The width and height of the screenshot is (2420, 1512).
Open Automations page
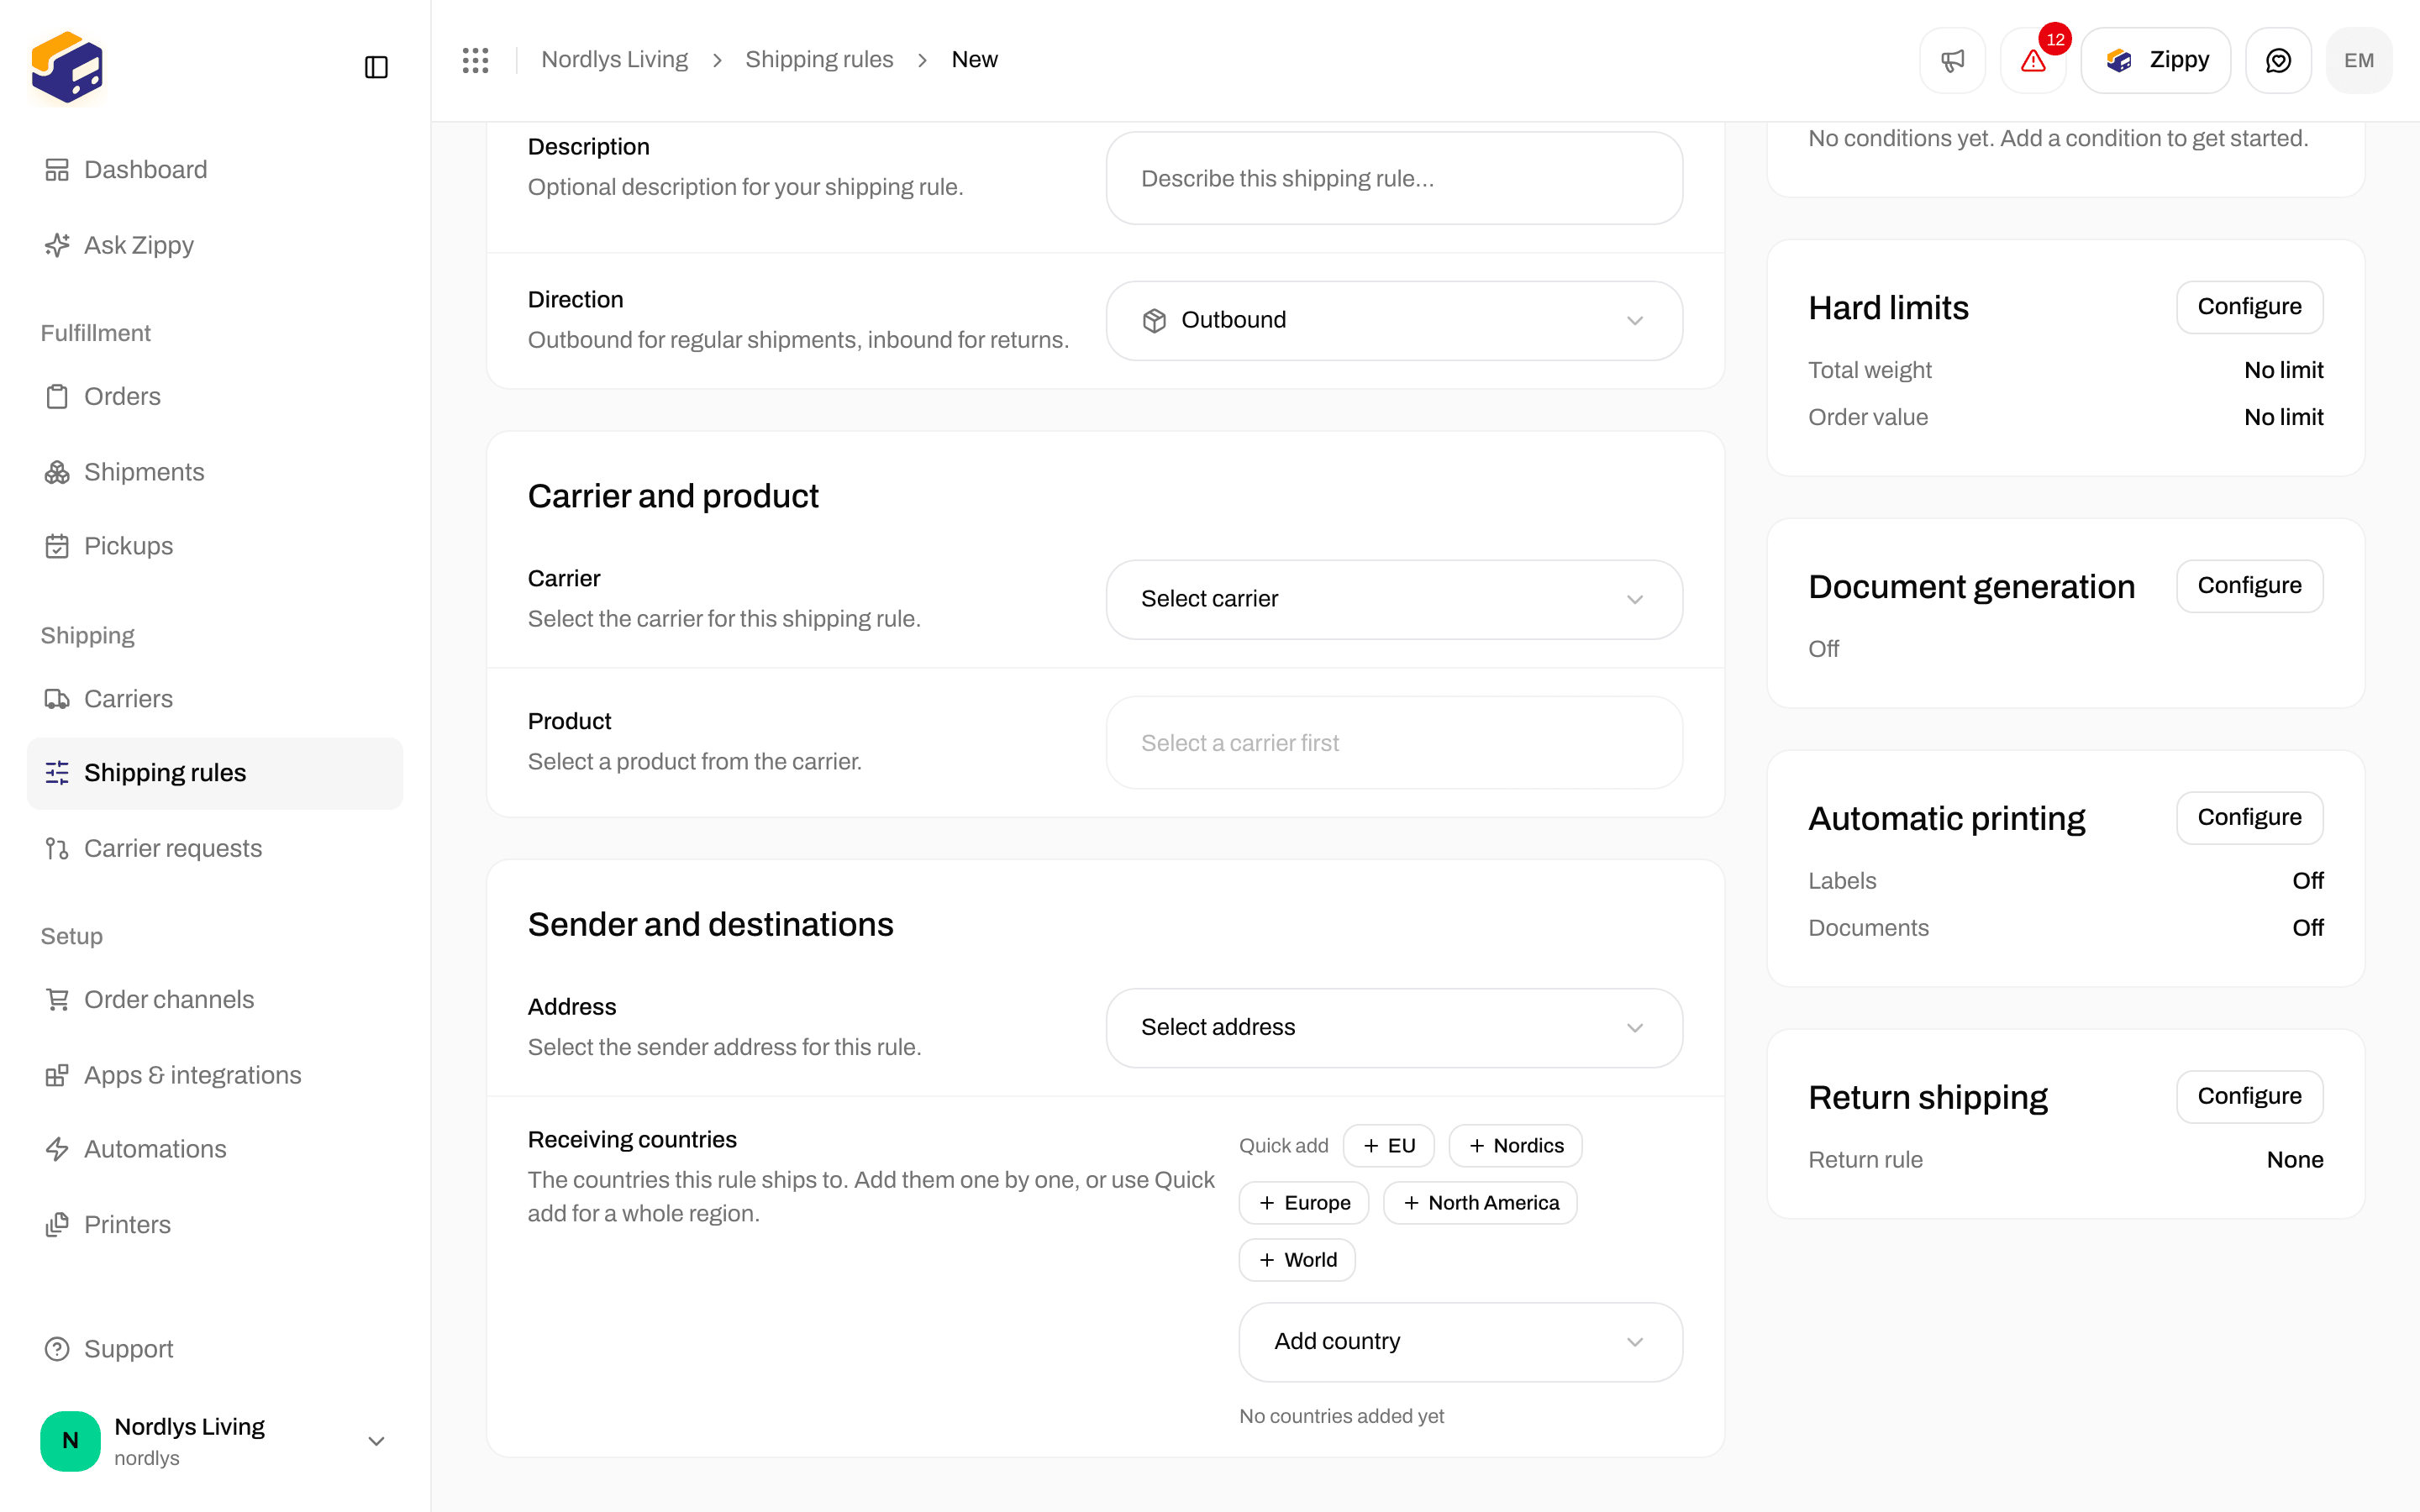[215, 1149]
